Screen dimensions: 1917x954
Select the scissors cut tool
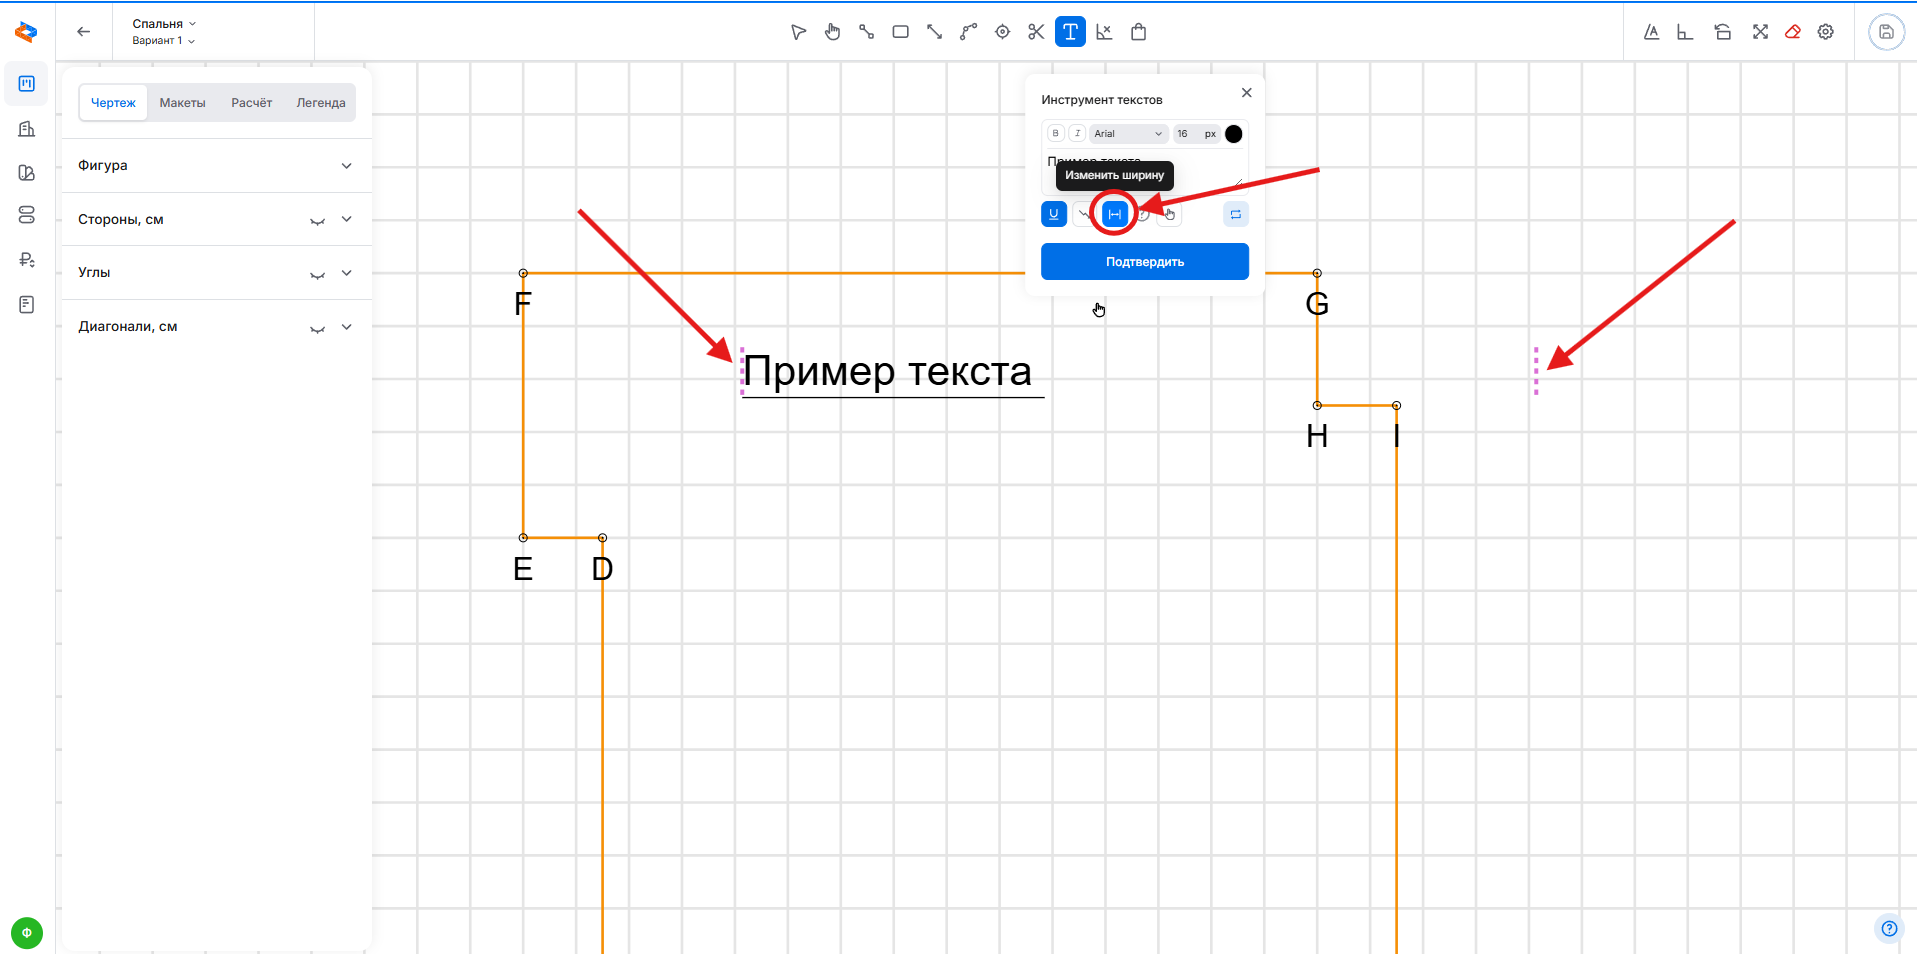1036,32
